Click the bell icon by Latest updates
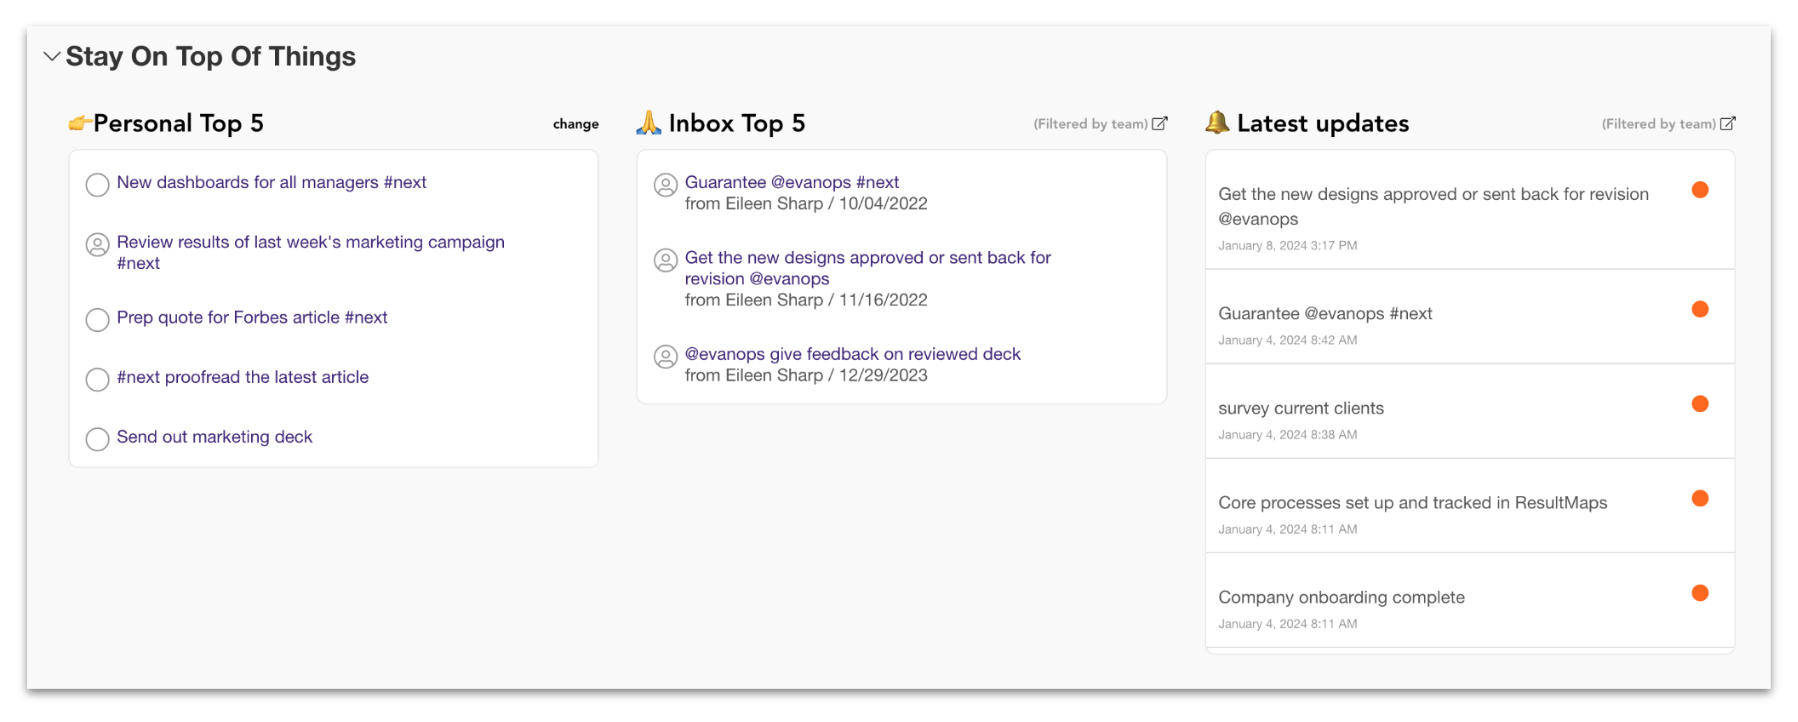The width and height of the screenshot is (1798, 722). tap(1217, 123)
